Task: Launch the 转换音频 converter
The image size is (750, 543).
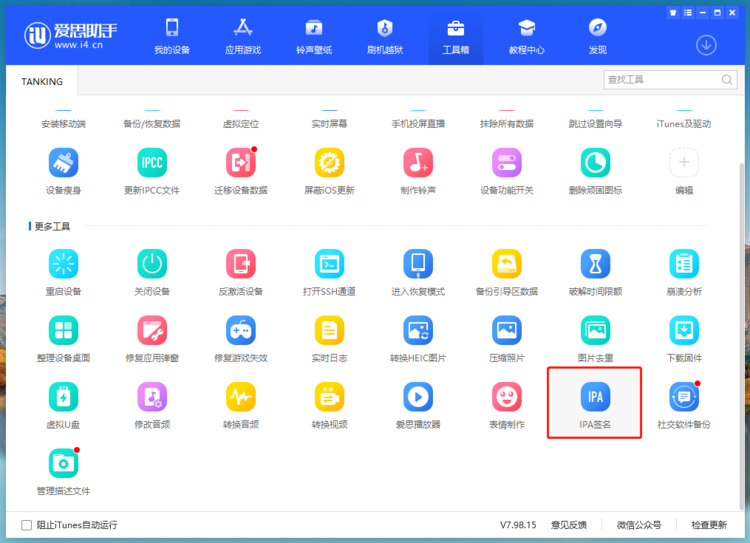Action: (241, 397)
